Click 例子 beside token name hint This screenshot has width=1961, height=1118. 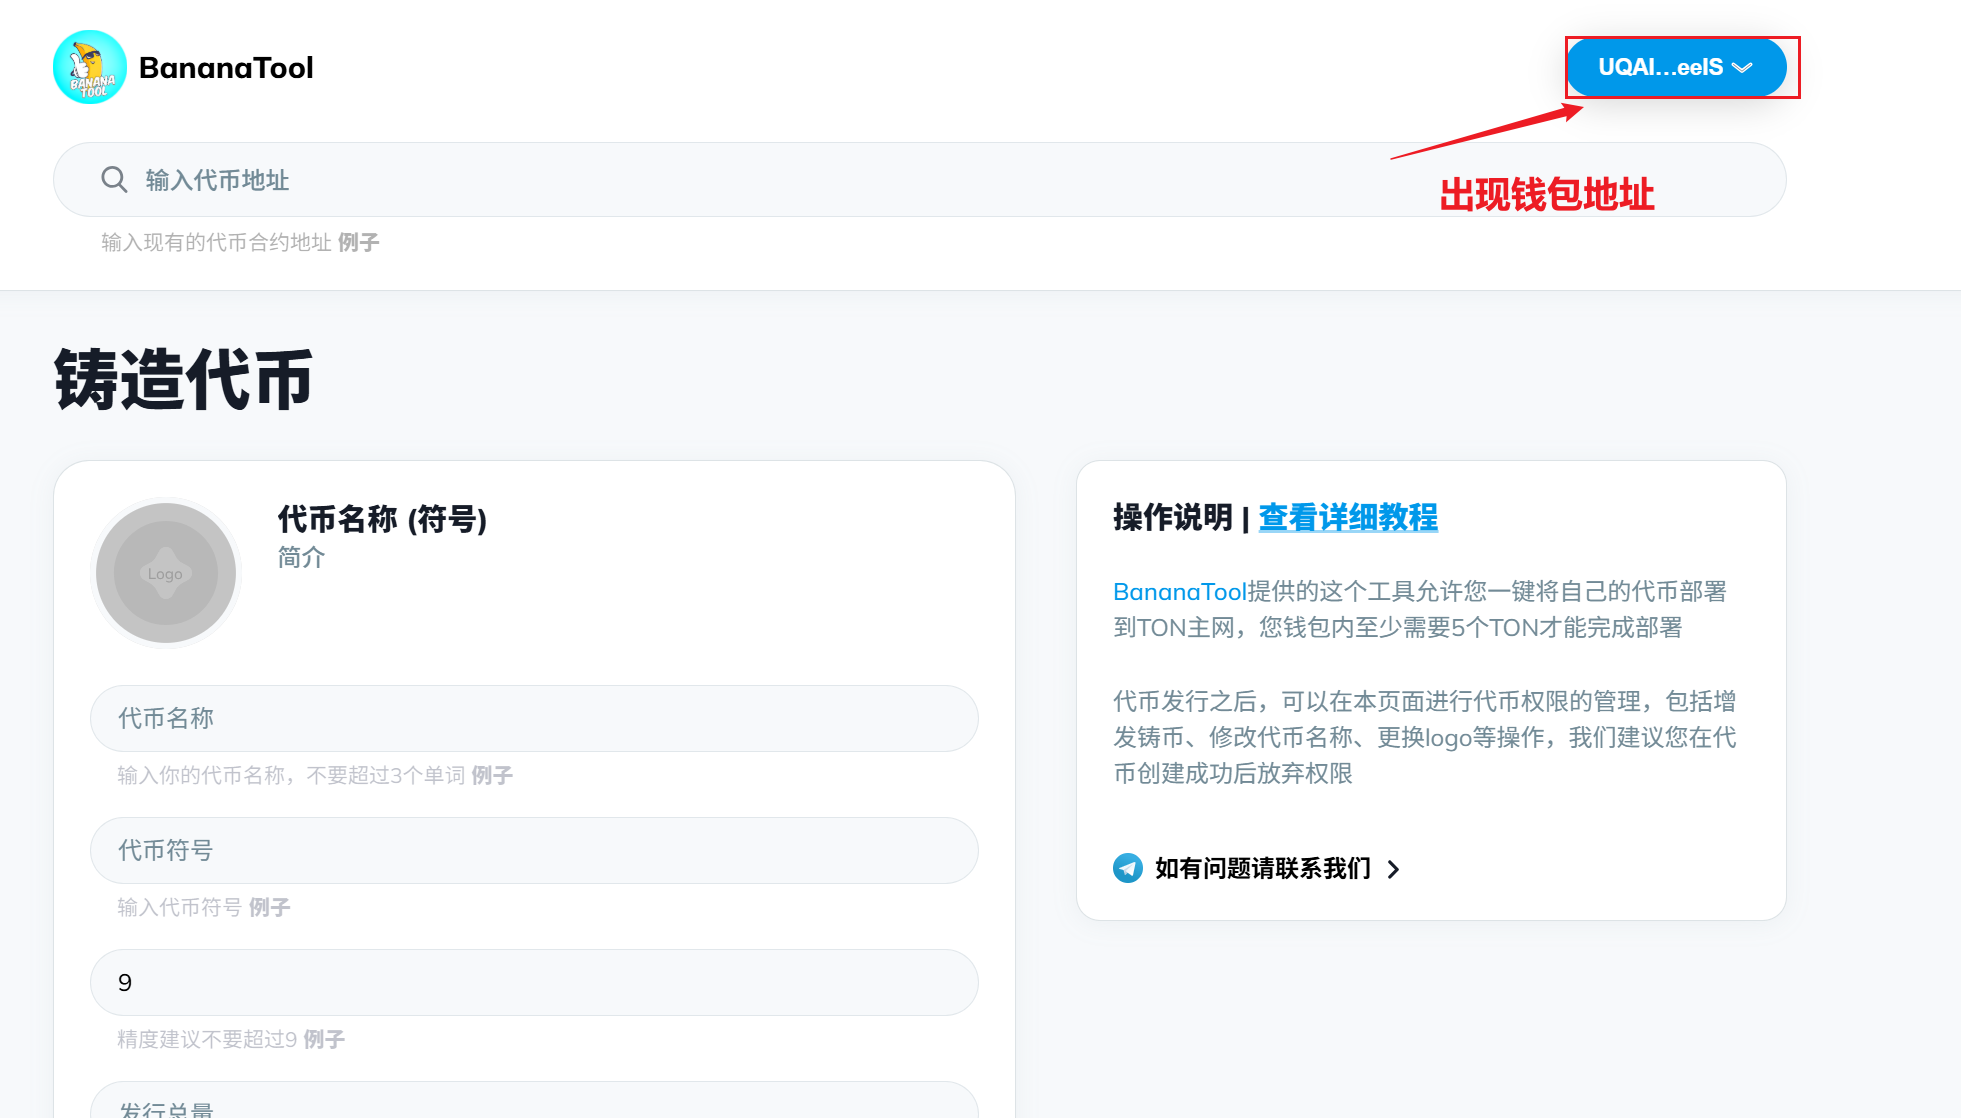click(x=491, y=775)
